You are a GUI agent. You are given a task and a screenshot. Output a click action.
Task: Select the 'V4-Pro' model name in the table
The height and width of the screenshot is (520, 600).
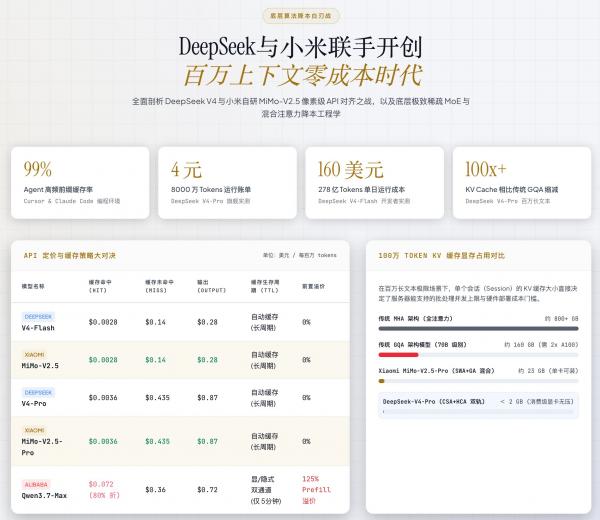tap(34, 404)
